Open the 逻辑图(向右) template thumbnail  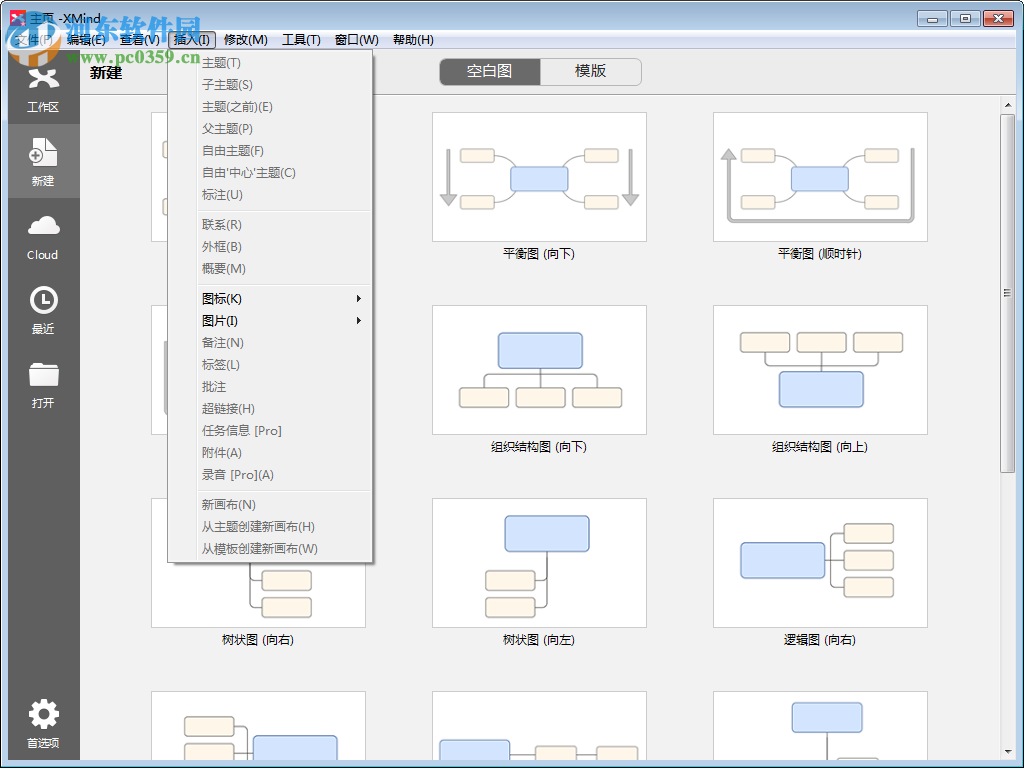820,562
